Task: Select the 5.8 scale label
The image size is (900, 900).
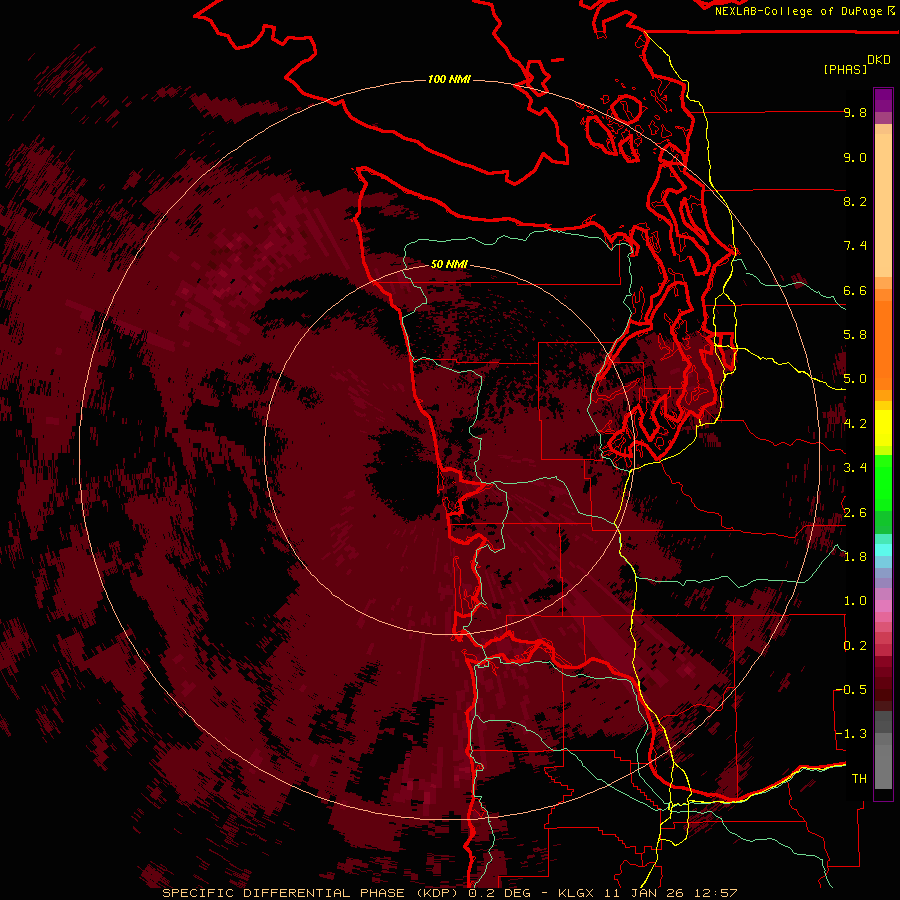Action: pos(855,335)
